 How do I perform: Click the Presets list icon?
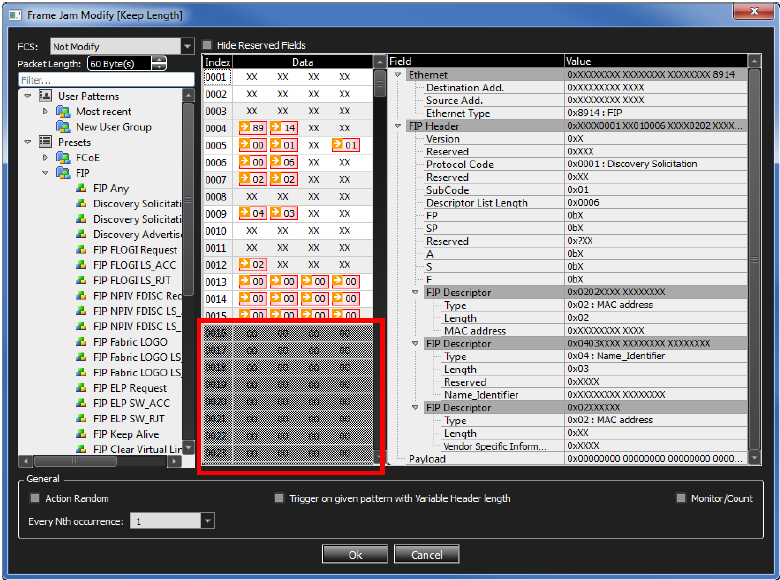[x=46, y=142]
